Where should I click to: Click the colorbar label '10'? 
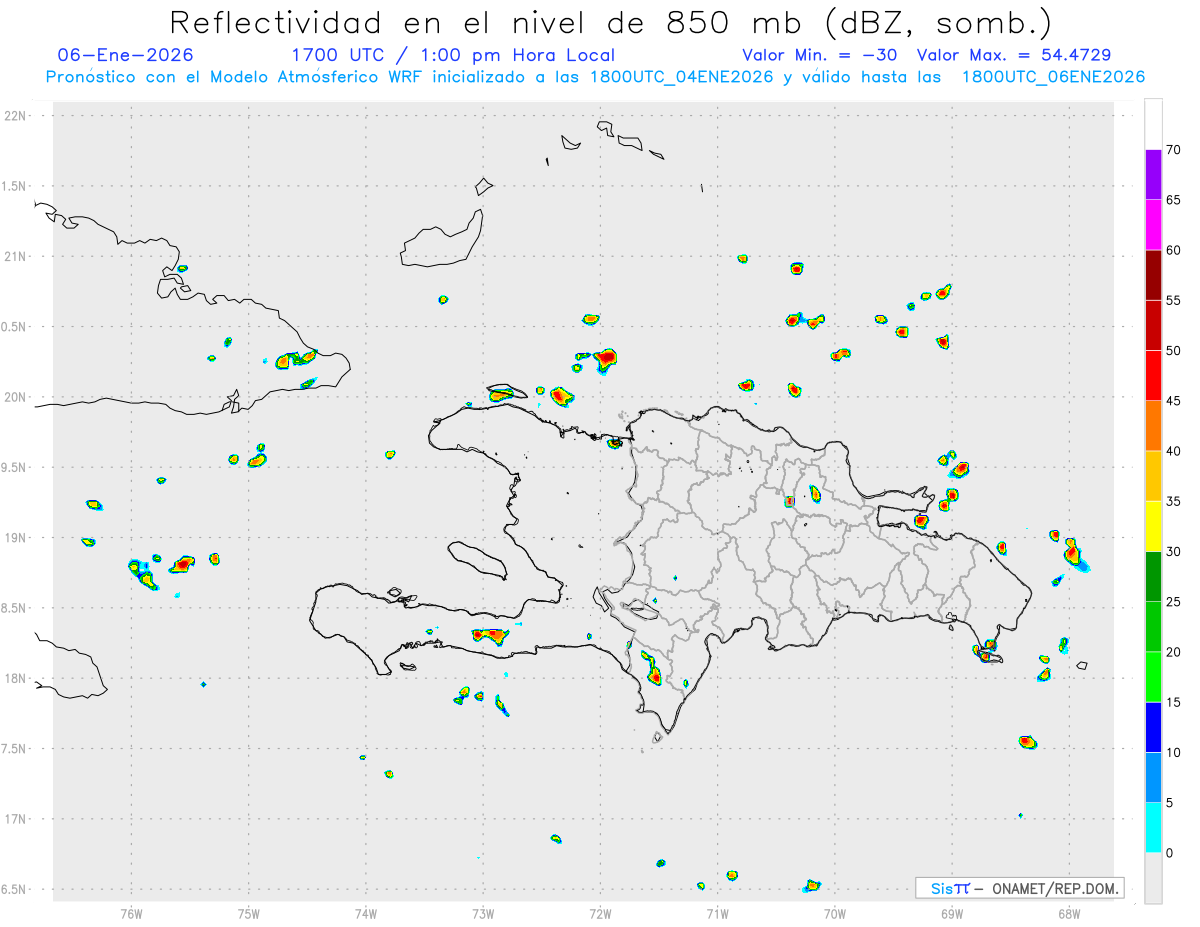click(x=1173, y=753)
